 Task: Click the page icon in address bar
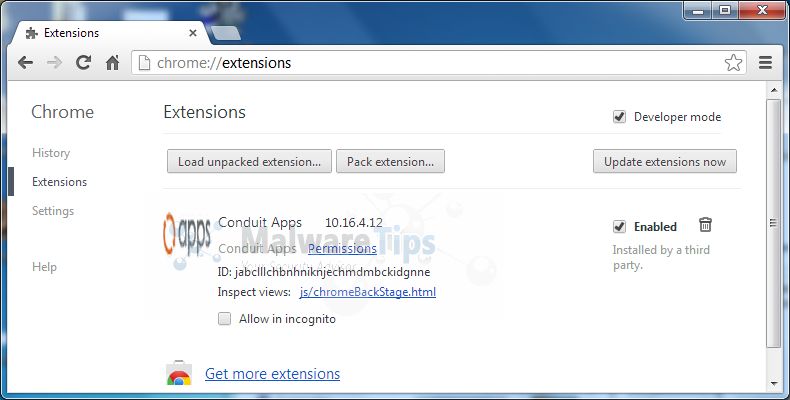[x=145, y=63]
